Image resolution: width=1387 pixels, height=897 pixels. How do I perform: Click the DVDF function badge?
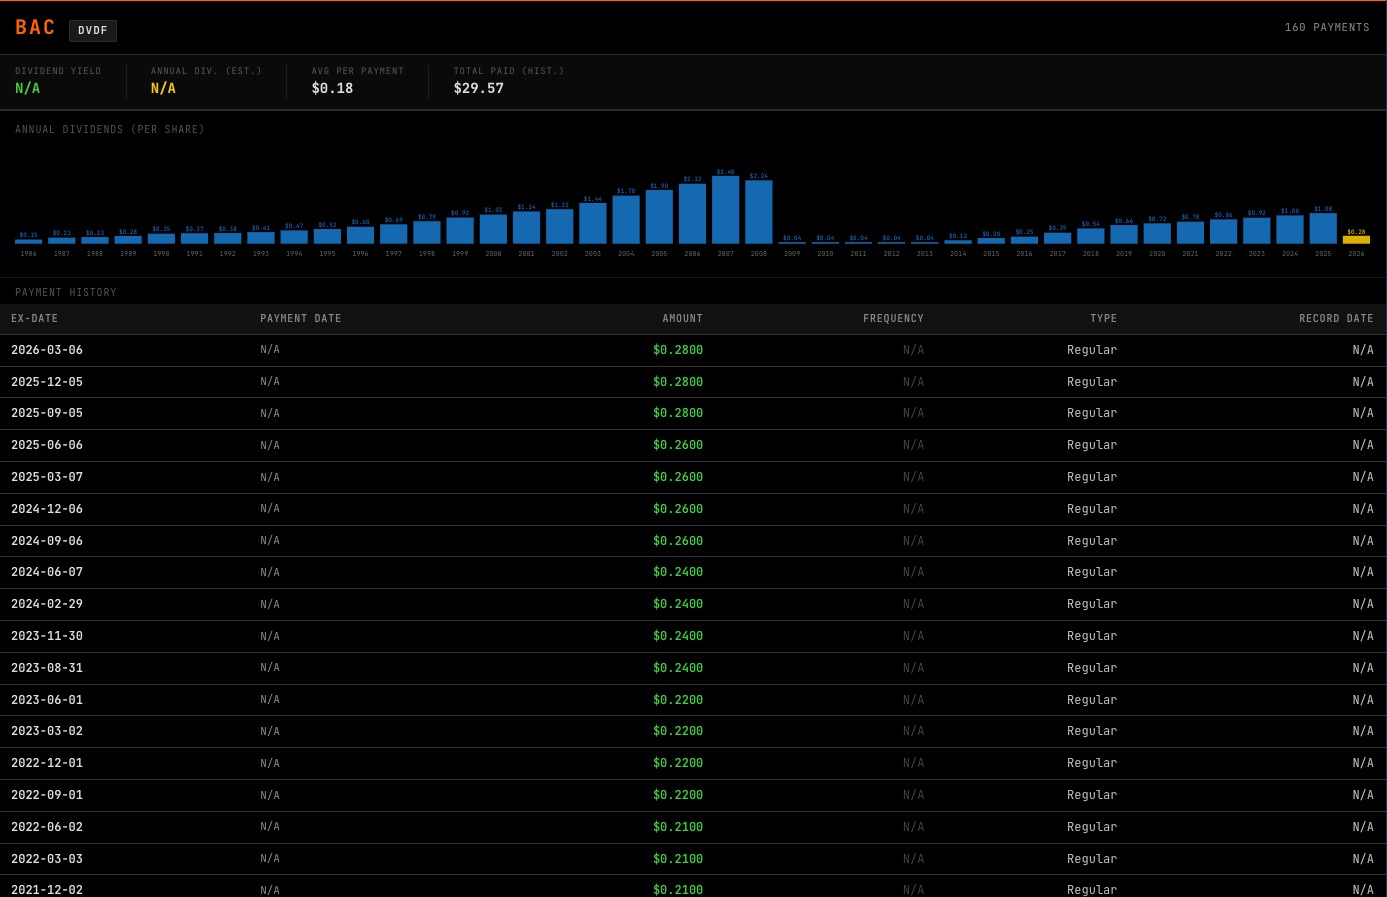pyautogui.click(x=93, y=31)
